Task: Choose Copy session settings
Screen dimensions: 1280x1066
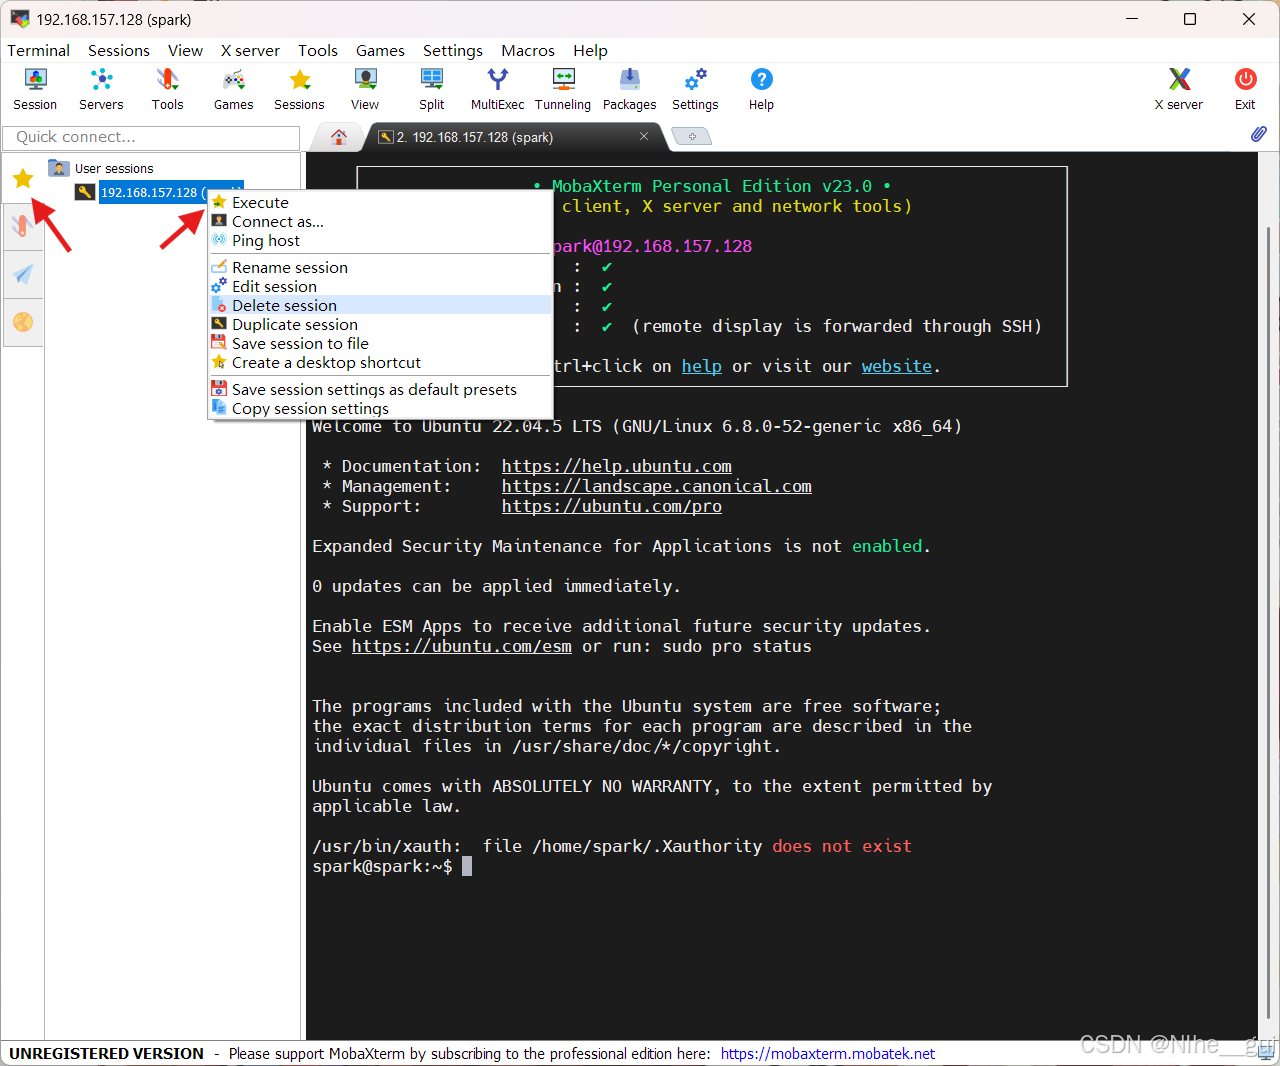Action: click(380, 408)
